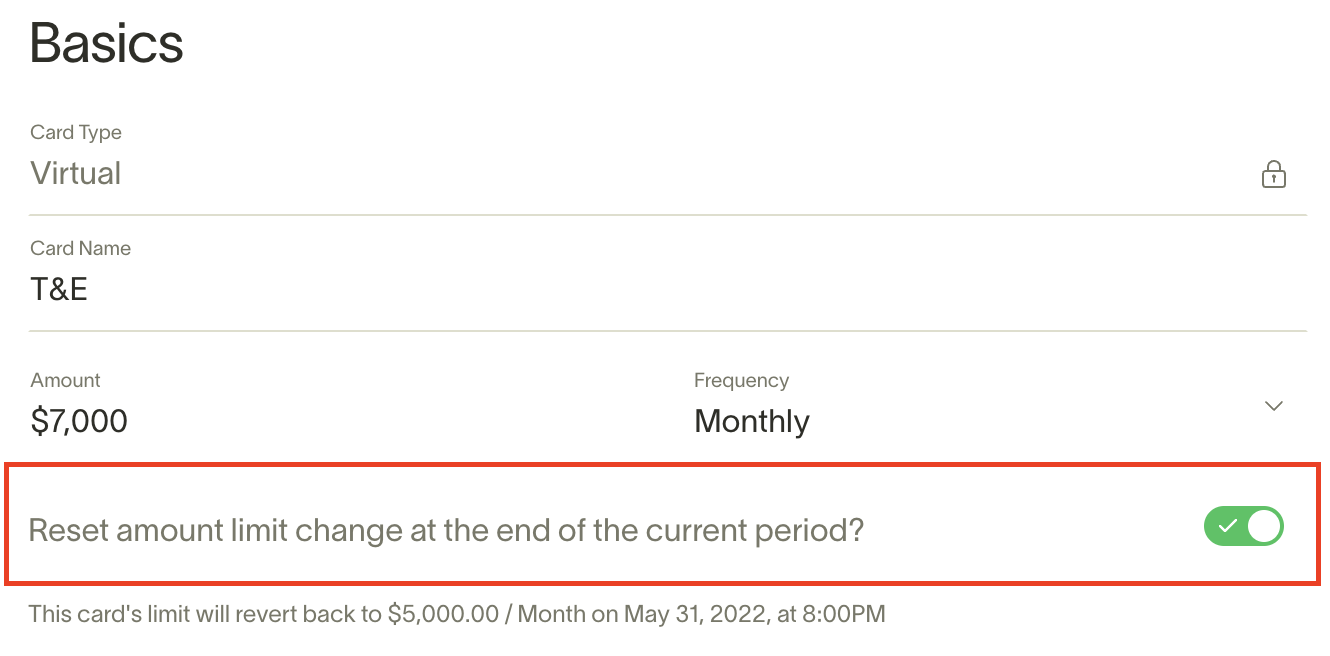1330x656 pixels.
Task: Click the check mark inside the green switch
Action: click(1228, 526)
